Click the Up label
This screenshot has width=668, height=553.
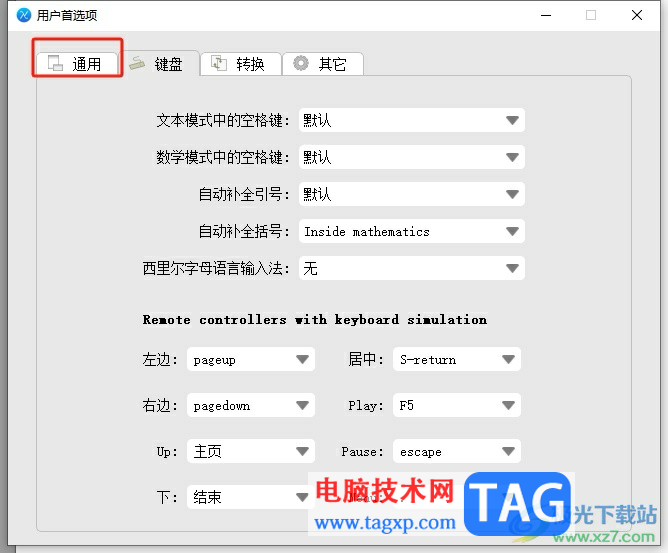(x=167, y=451)
